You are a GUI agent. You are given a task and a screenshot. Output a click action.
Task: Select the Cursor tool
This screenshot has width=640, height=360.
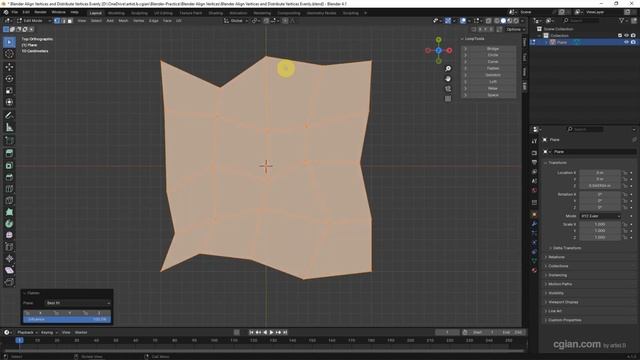(9, 54)
